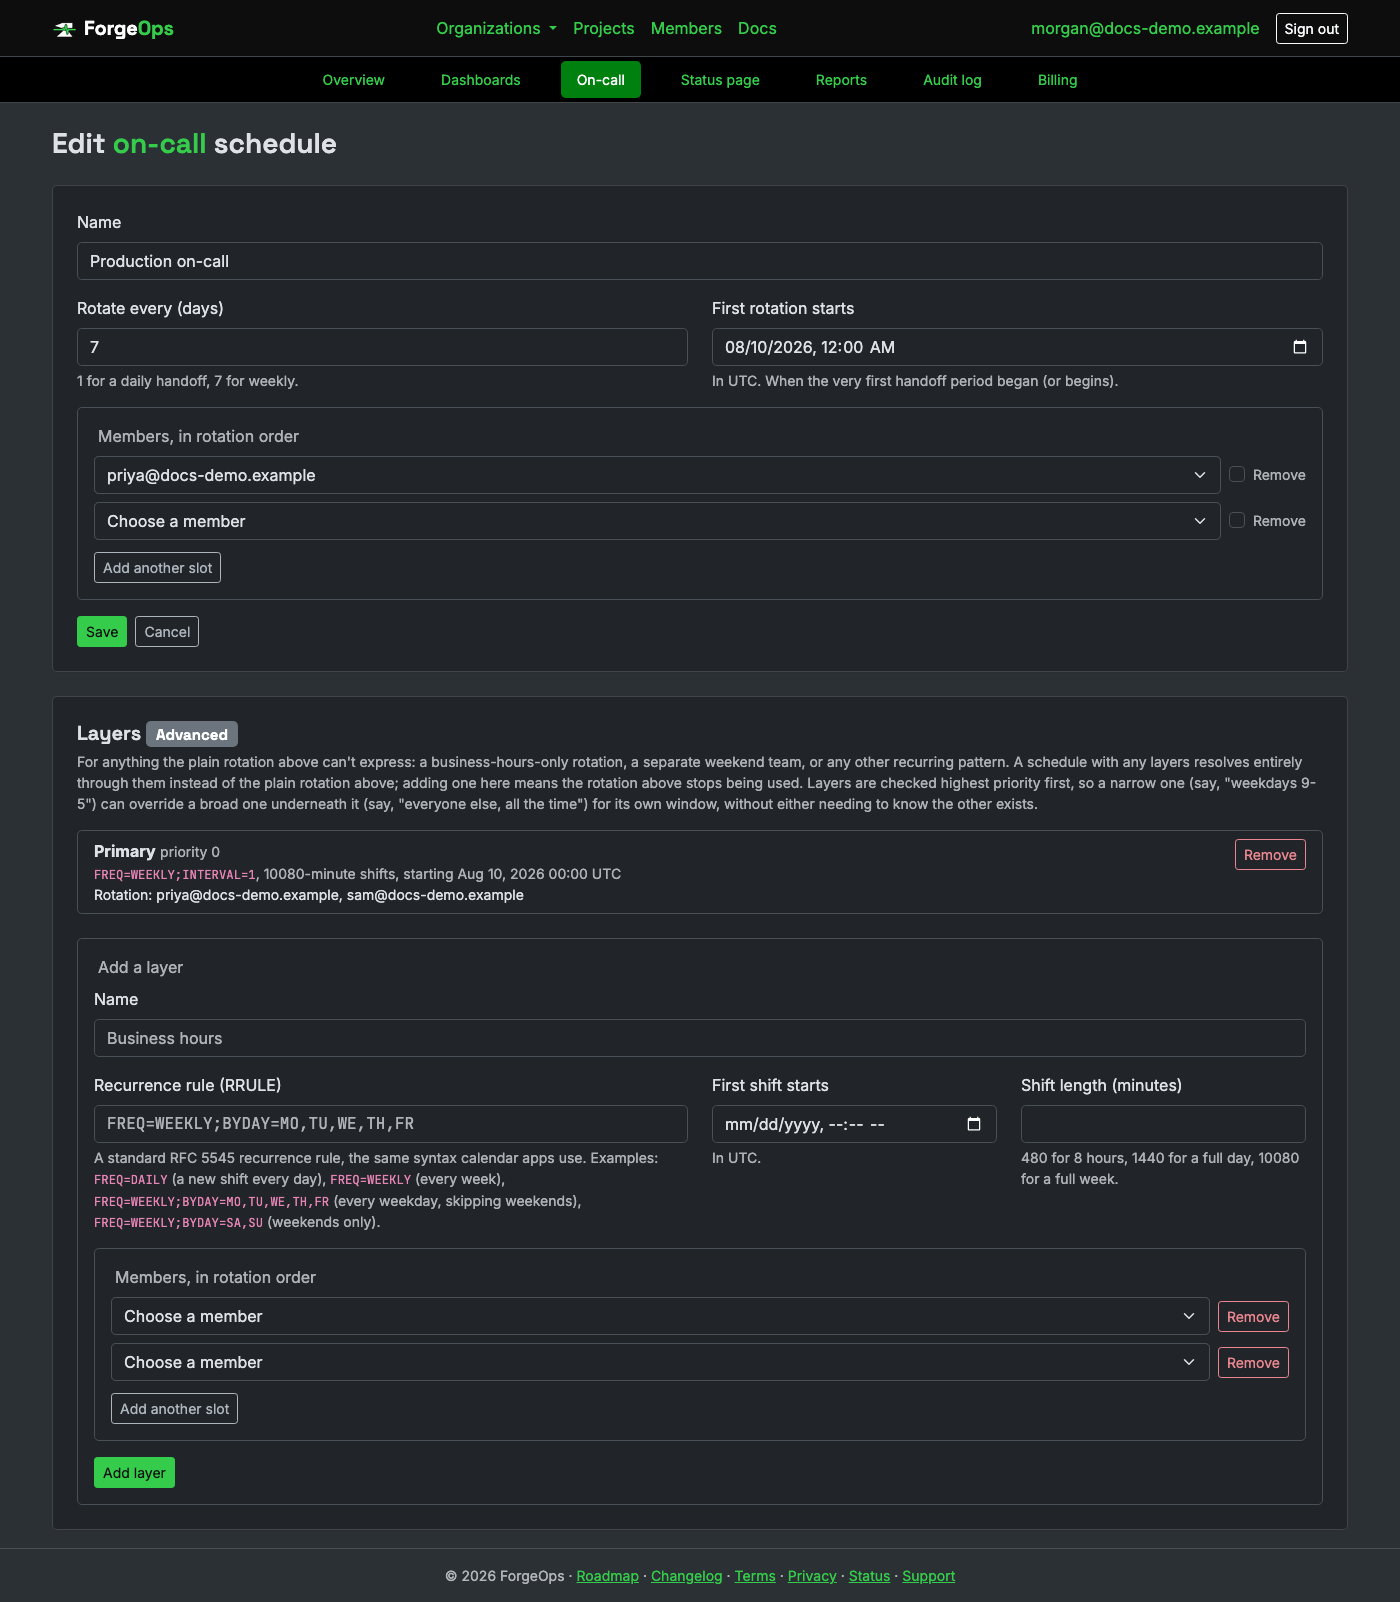Viewport: 1400px width, 1602px height.
Task: Cancel editing the schedule
Action: [x=167, y=632]
